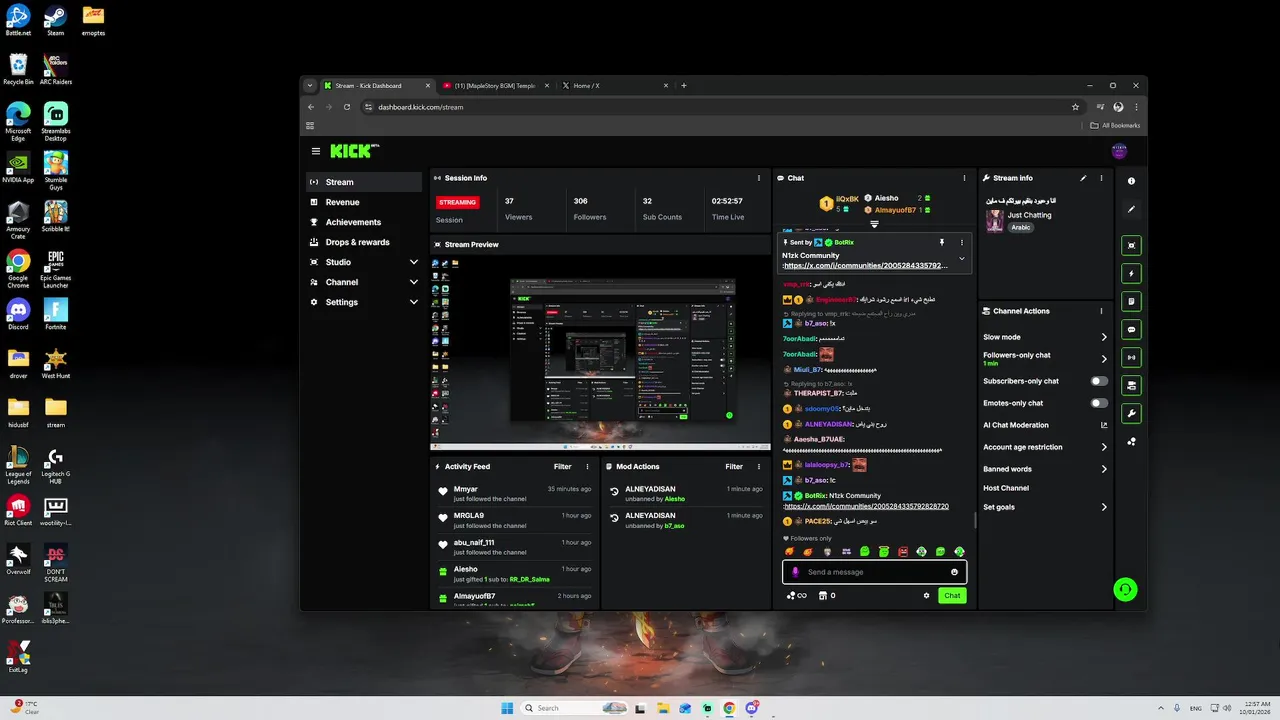Toggle Stream Preview widget in right rail

click(x=1132, y=245)
